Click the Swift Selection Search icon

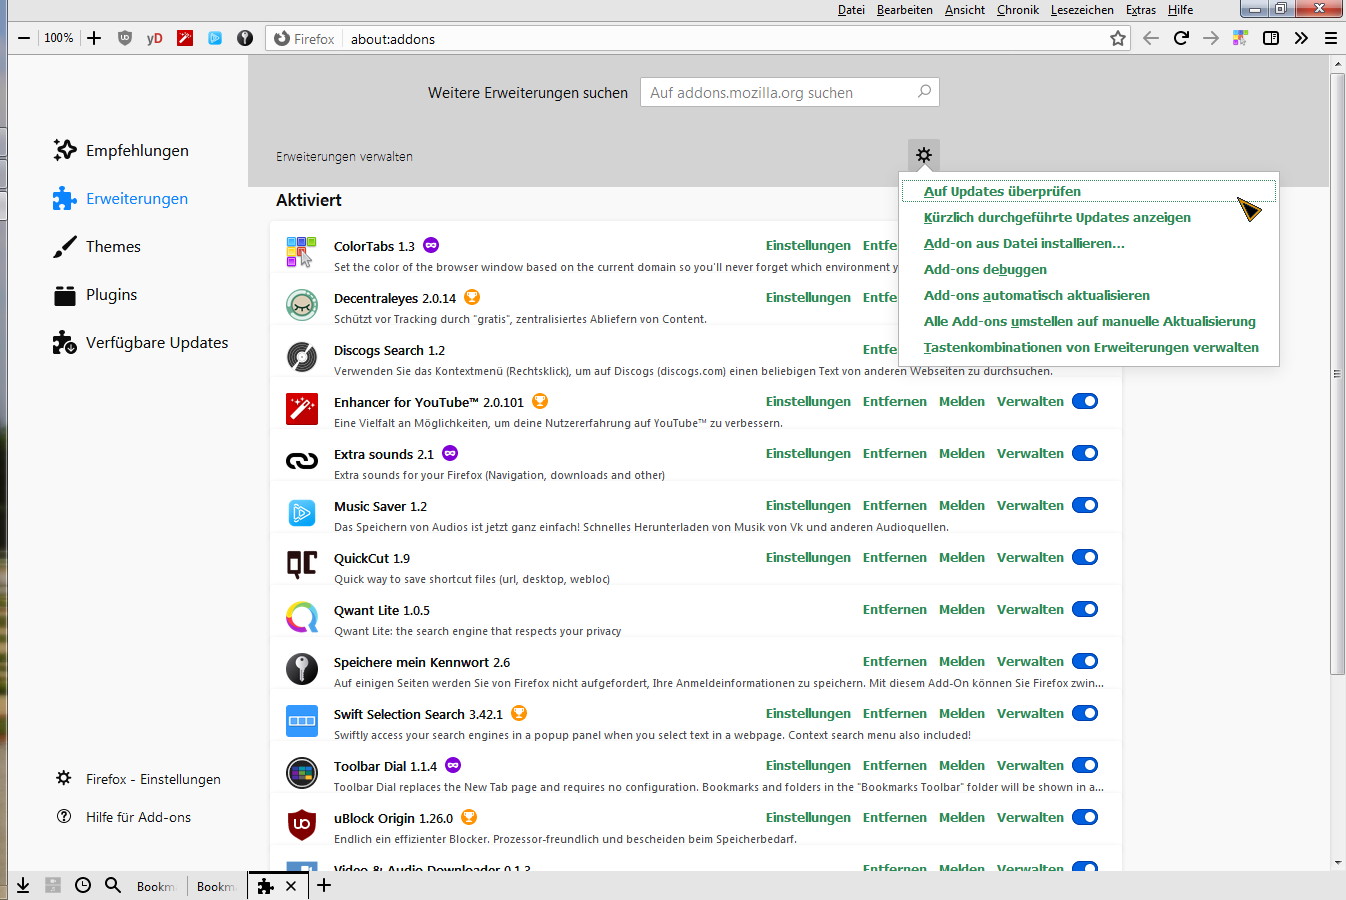pos(302,720)
